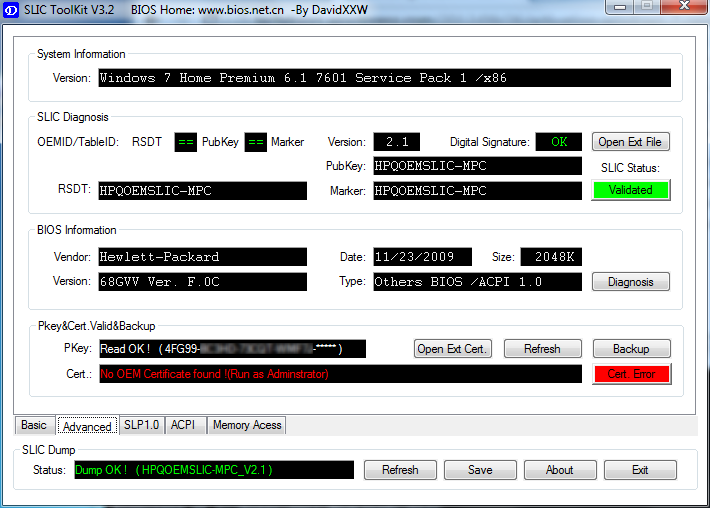Click the Dump OK! status field
Viewport: 710px width, 508px height.
(214, 470)
